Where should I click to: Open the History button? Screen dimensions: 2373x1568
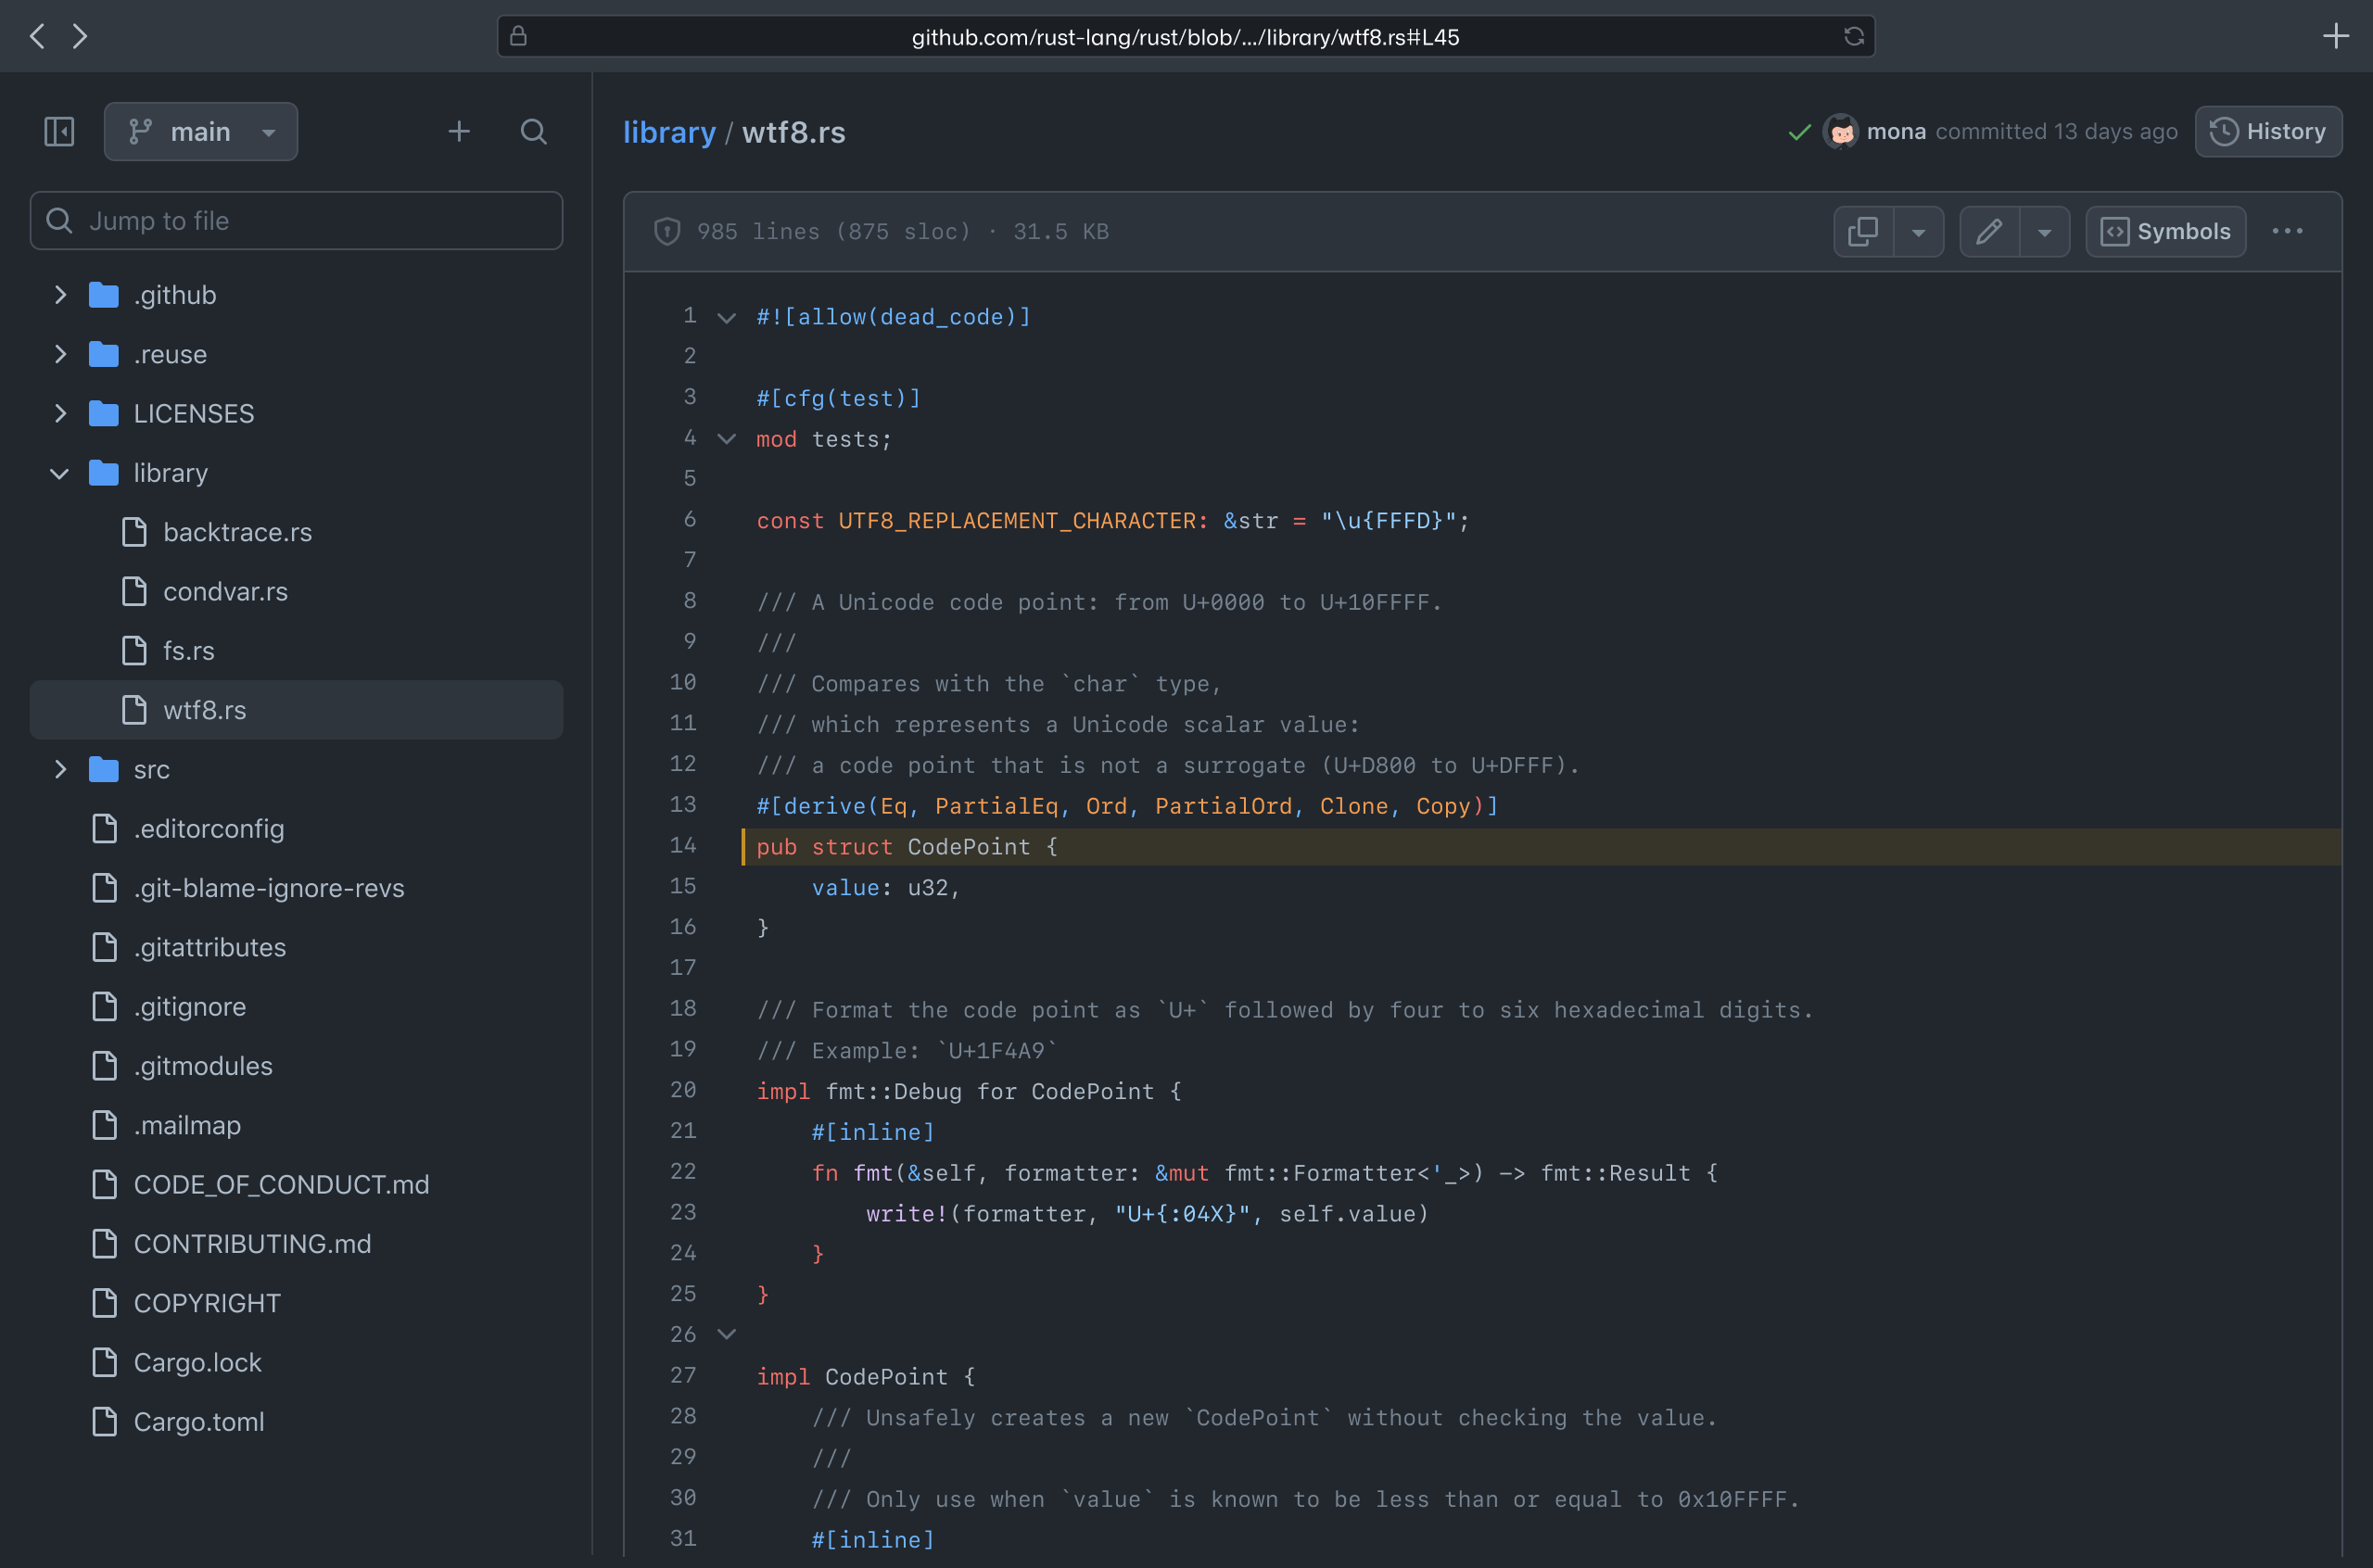pyautogui.click(x=2267, y=131)
